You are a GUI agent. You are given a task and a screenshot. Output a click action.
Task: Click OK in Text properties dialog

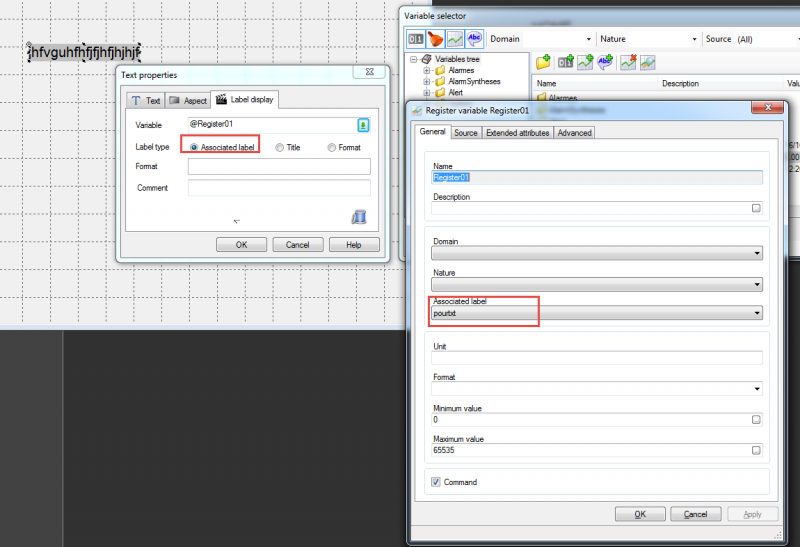(x=241, y=245)
